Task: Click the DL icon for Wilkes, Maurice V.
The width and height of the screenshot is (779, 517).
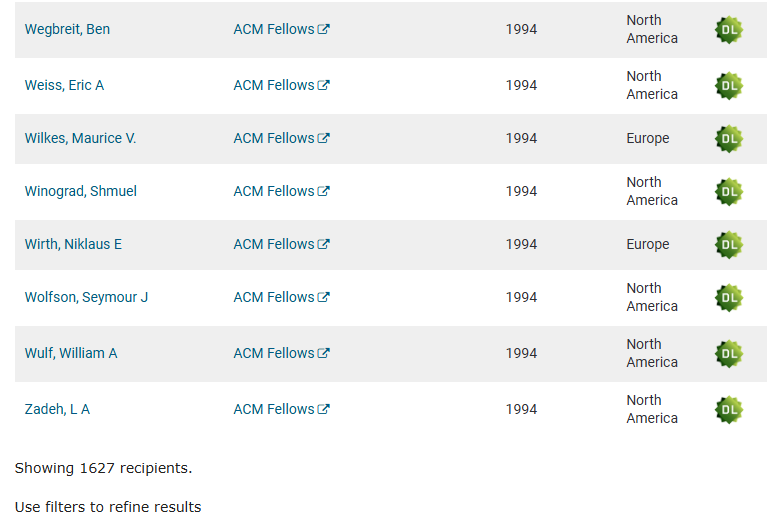Action: click(x=729, y=139)
